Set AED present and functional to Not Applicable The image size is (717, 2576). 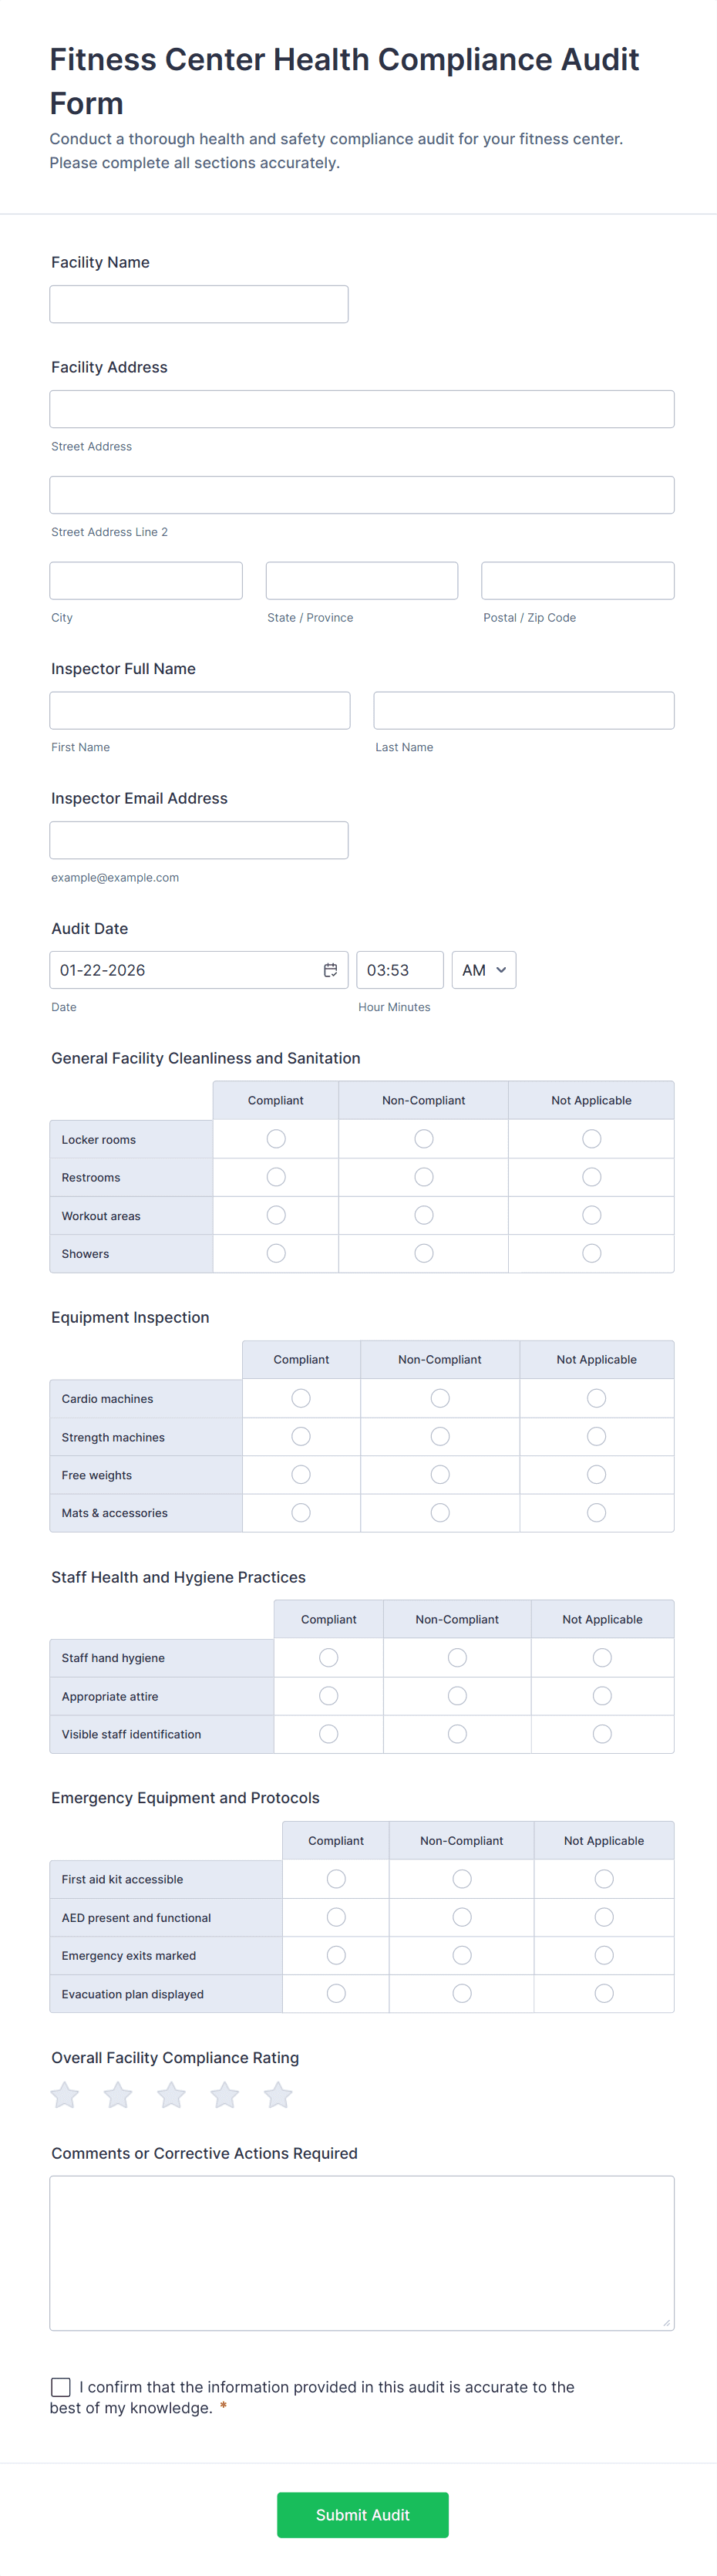tap(604, 1917)
